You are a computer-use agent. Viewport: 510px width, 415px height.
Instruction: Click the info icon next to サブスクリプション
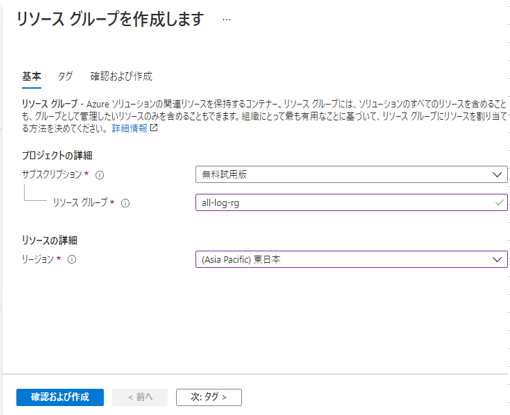100,175
